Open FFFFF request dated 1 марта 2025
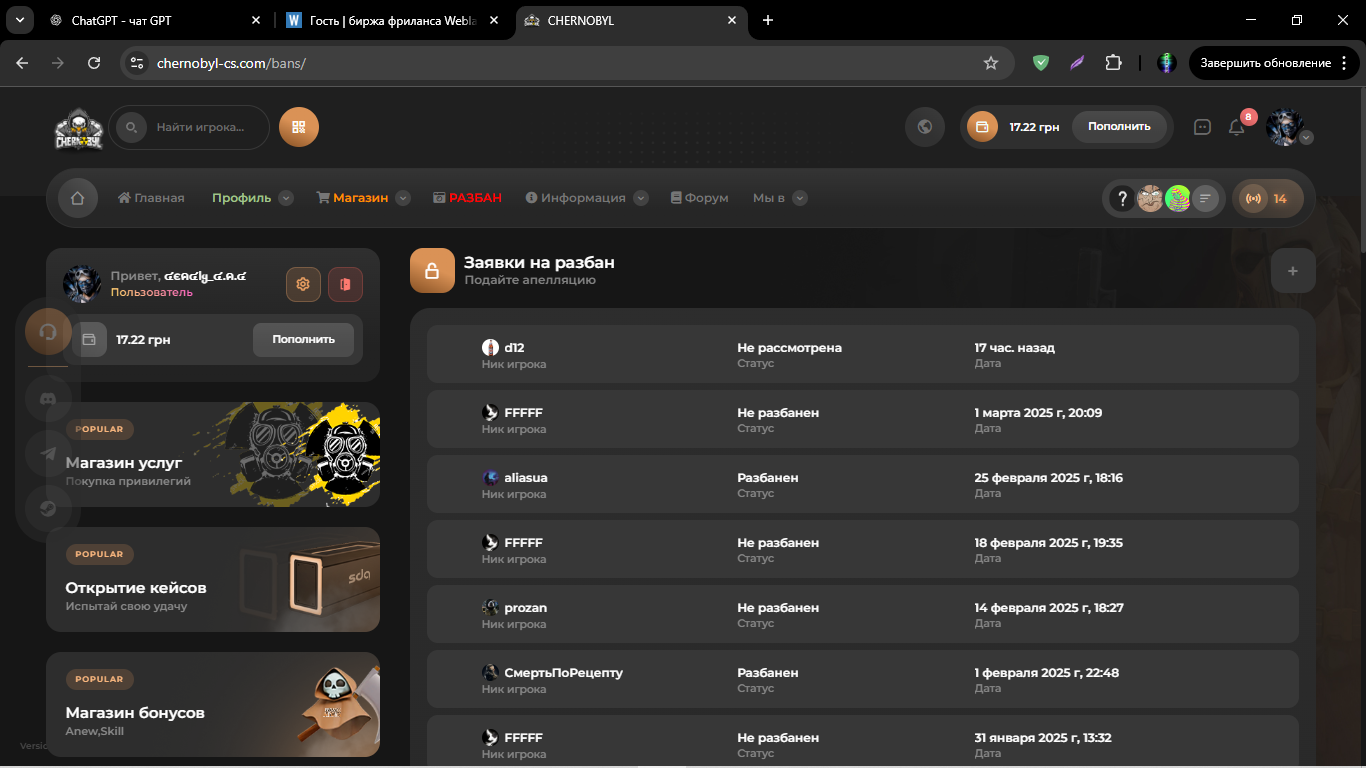 click(x=863, y=419)
